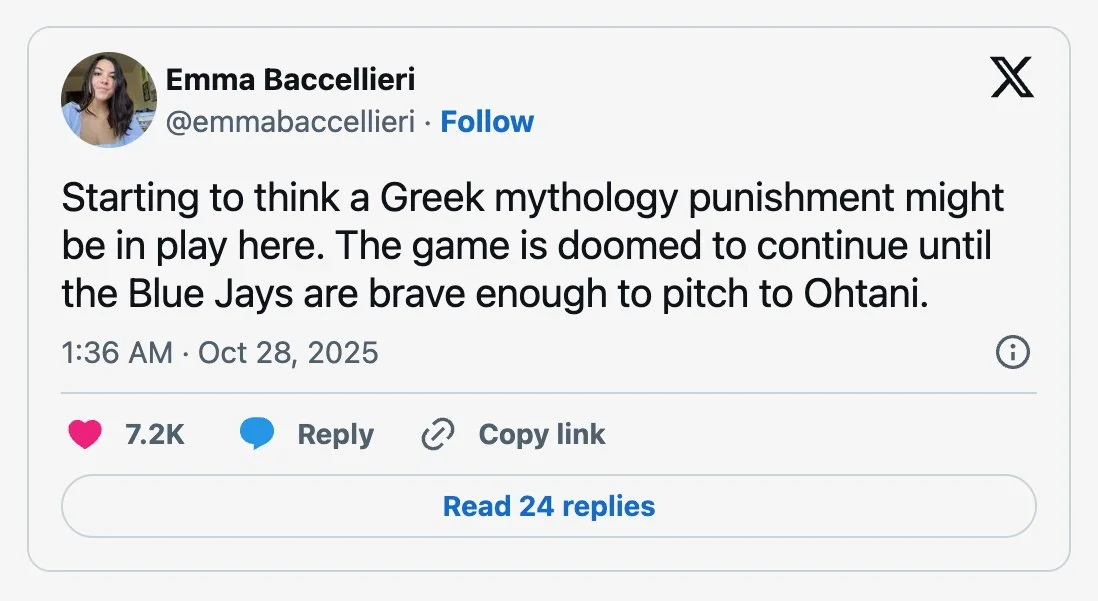Click the tweet's Greek mythology sentence
1098x601 pixels.
coord(531,198)
